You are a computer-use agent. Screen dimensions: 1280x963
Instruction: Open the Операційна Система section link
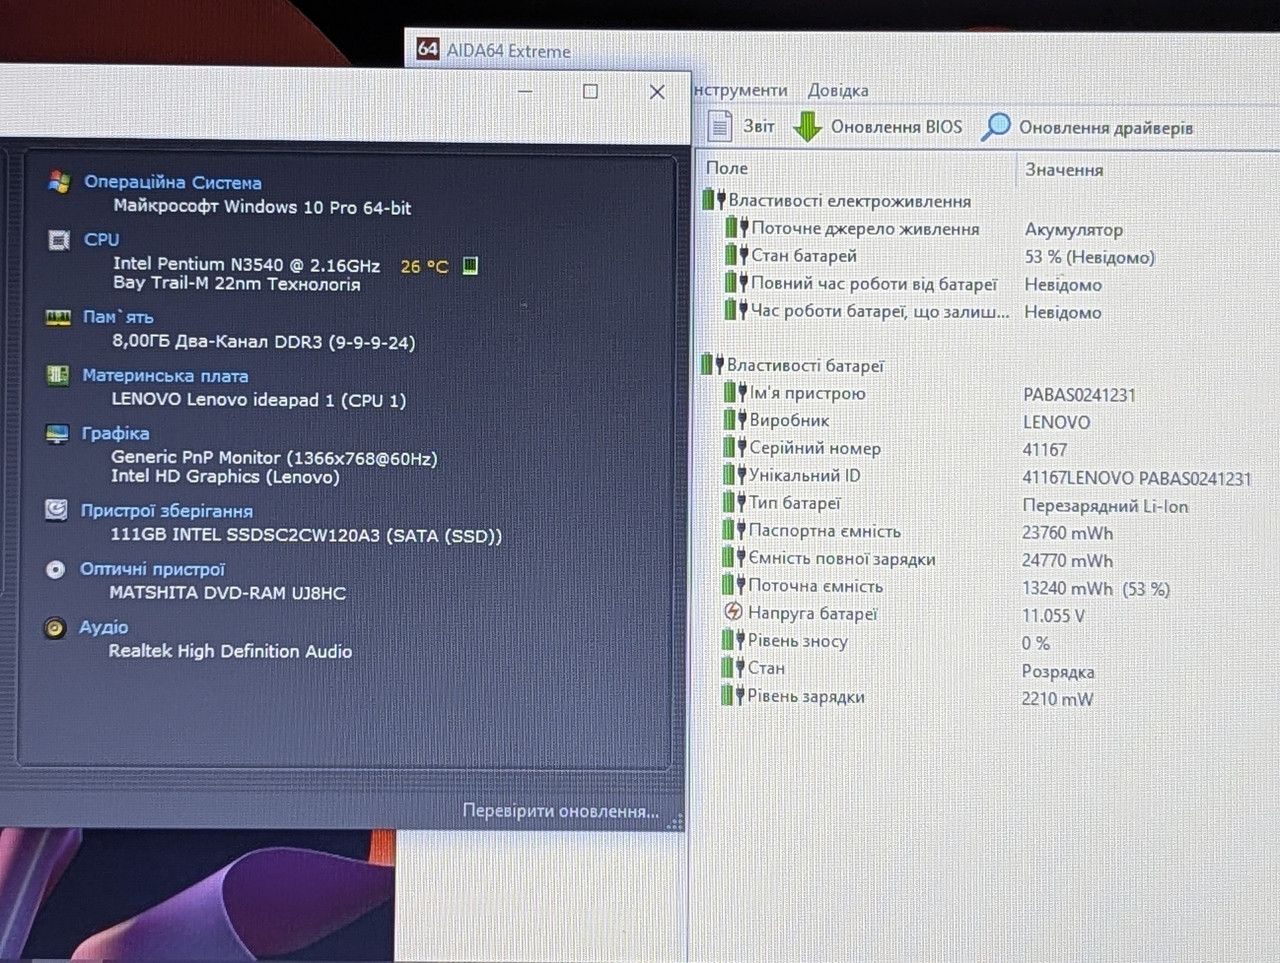pos(173,182)
